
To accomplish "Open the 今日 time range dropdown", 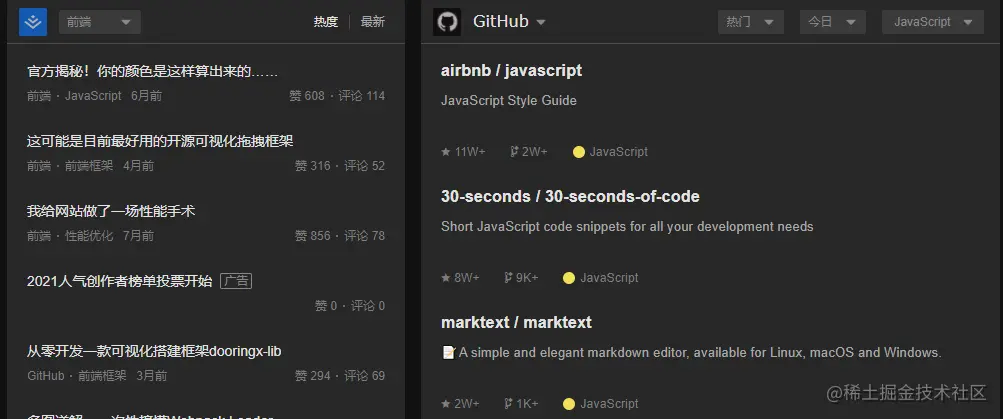I will 833,22.
